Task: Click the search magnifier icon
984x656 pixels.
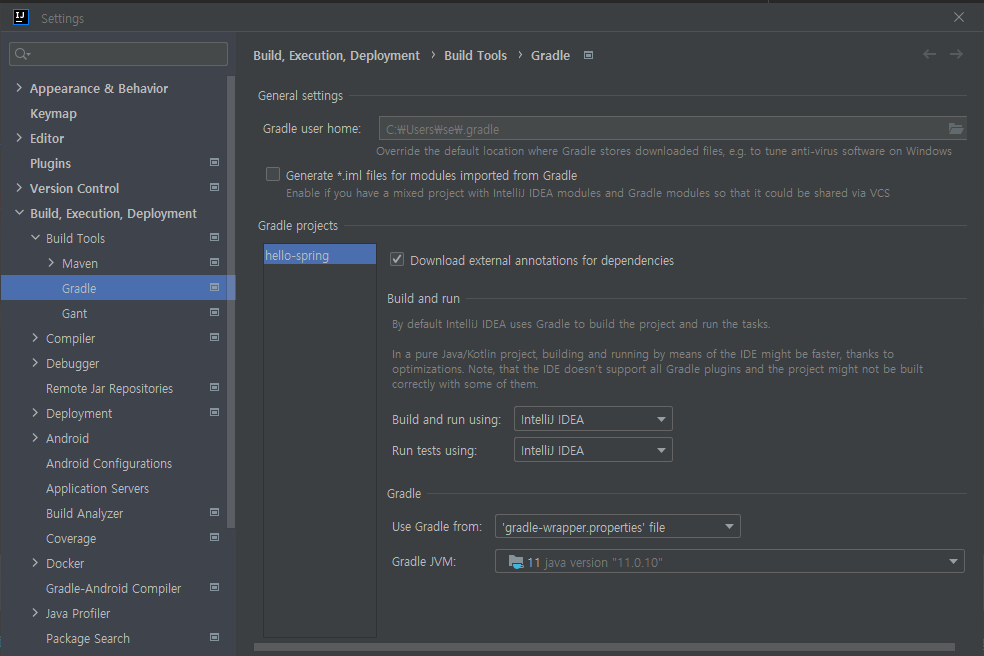Action: point(22,54)
